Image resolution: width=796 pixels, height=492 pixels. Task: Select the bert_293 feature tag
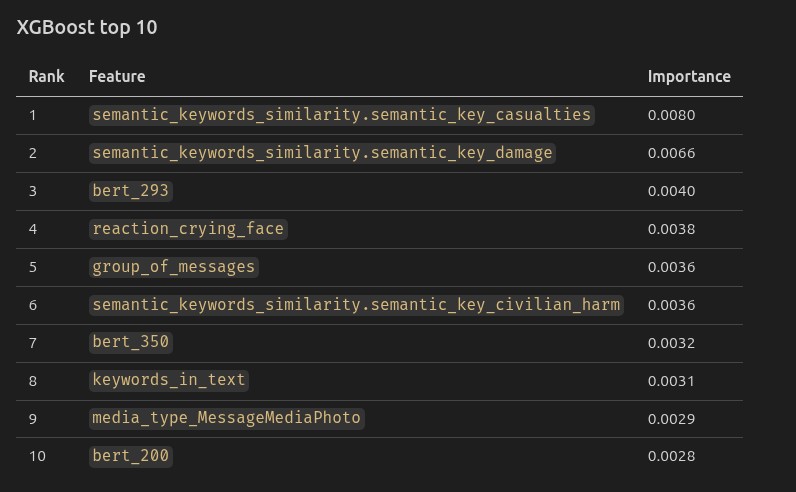tap(130, 191)
